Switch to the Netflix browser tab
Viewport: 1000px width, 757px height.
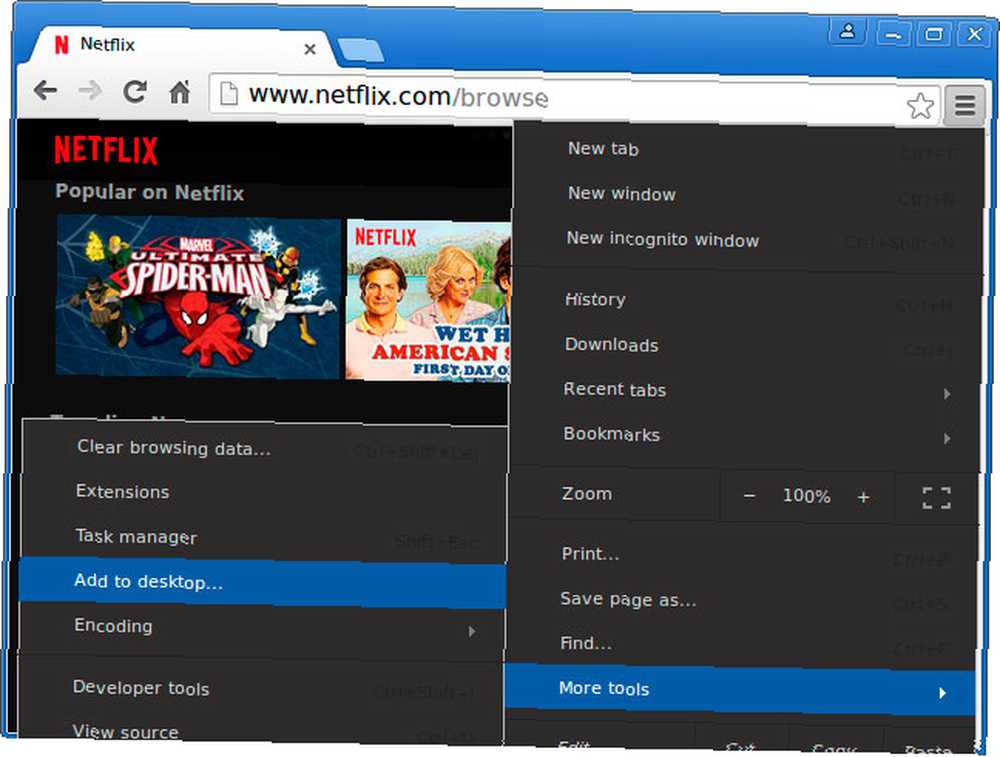(x=179, y=46)
